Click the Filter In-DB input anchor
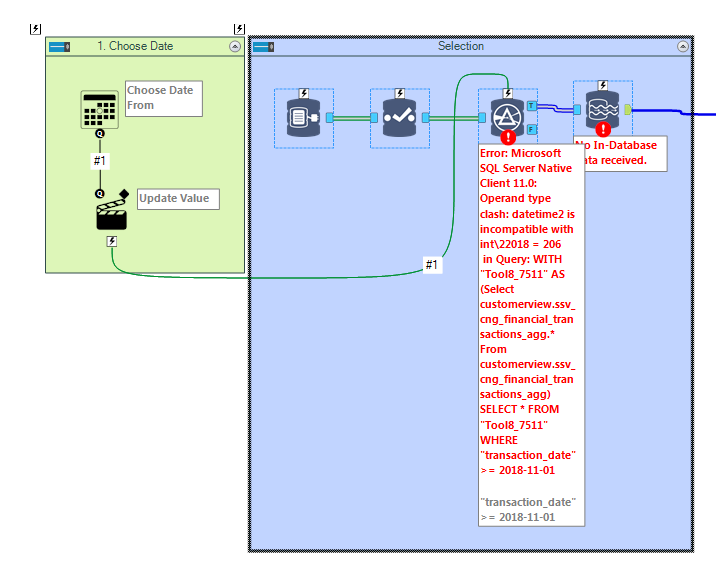716x564 pixels. 482,118
